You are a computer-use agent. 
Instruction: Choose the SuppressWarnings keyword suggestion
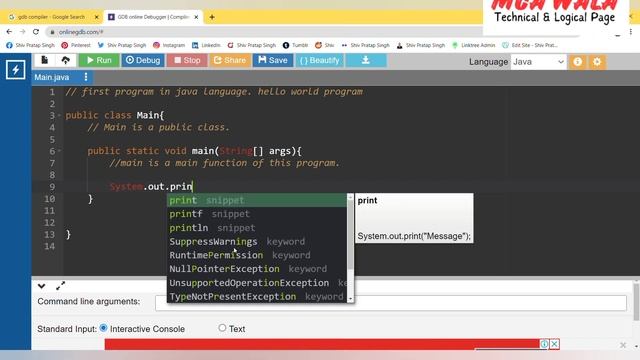pos(257,242)
